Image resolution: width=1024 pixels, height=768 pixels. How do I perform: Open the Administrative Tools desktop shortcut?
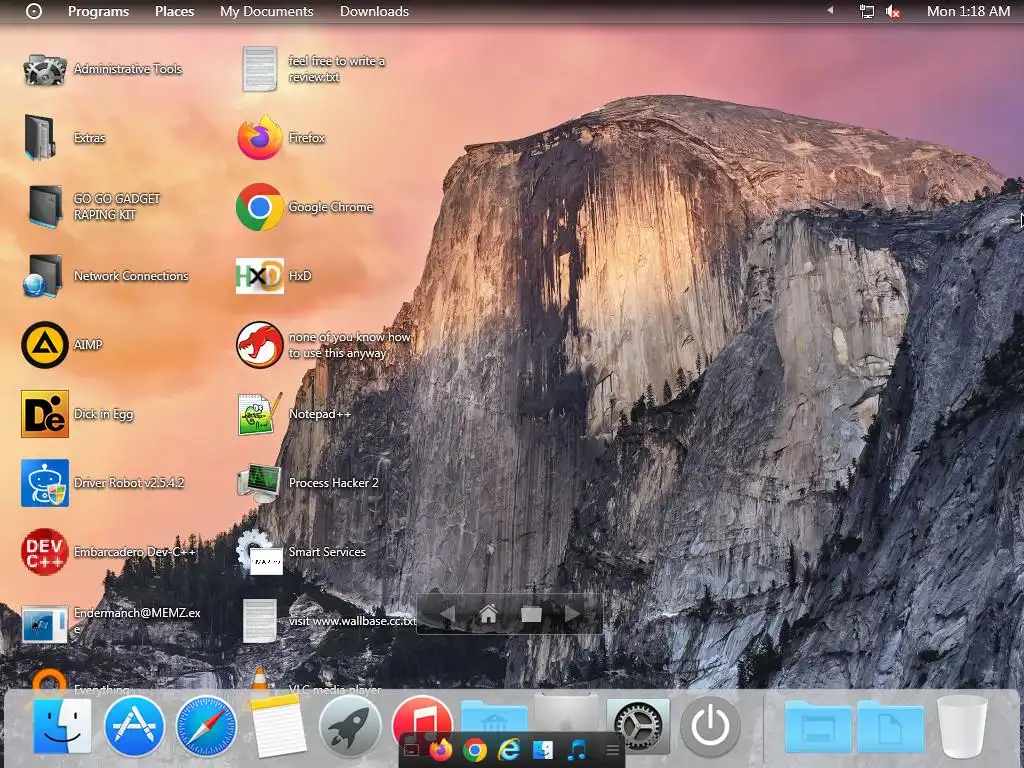pos(44,69)
